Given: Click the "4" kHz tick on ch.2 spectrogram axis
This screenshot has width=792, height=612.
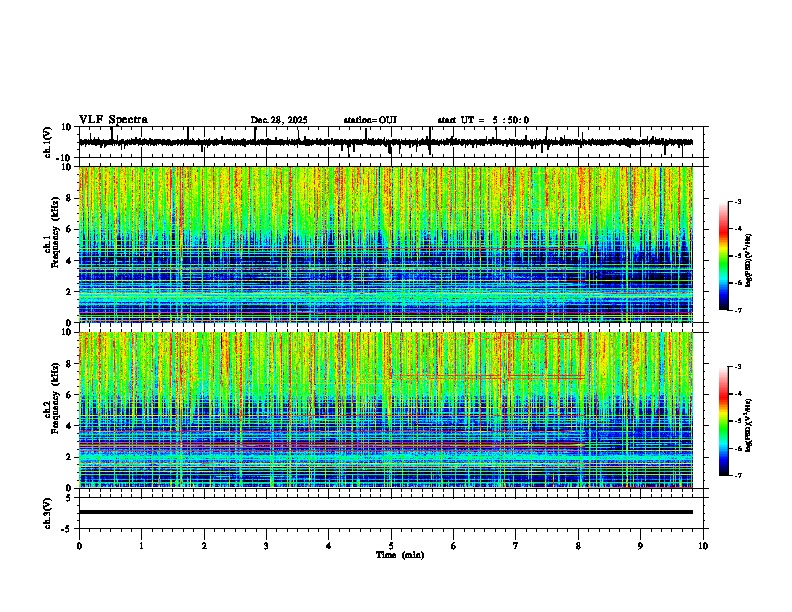Looking at the screenshot, I should pos(69,426).
